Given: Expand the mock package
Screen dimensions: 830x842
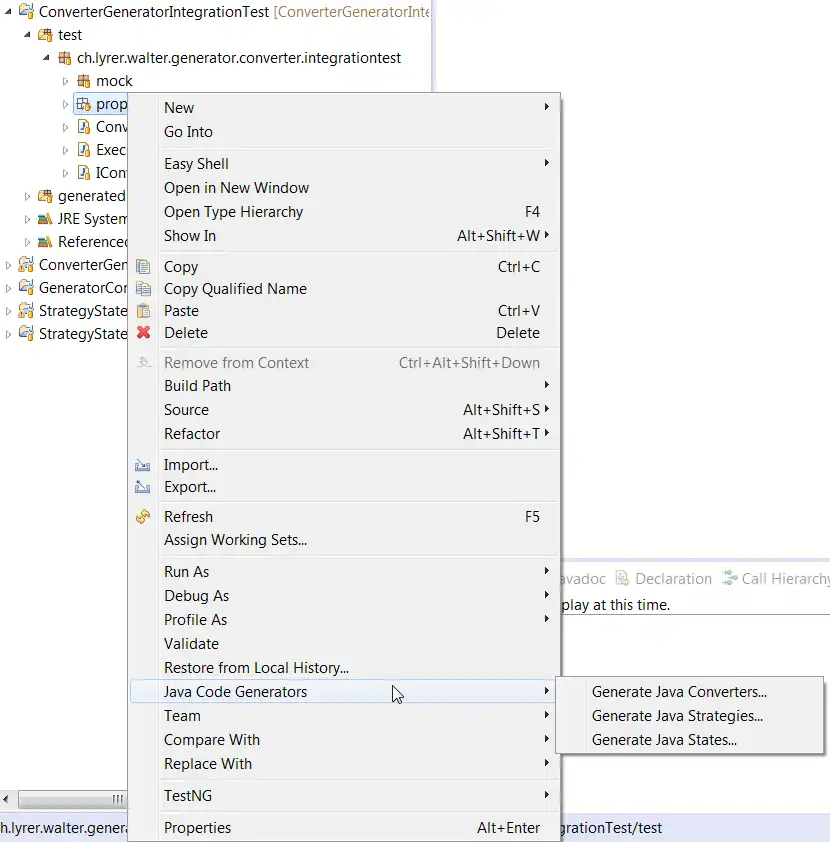Looking at the screenshot, I should point(65,81).
